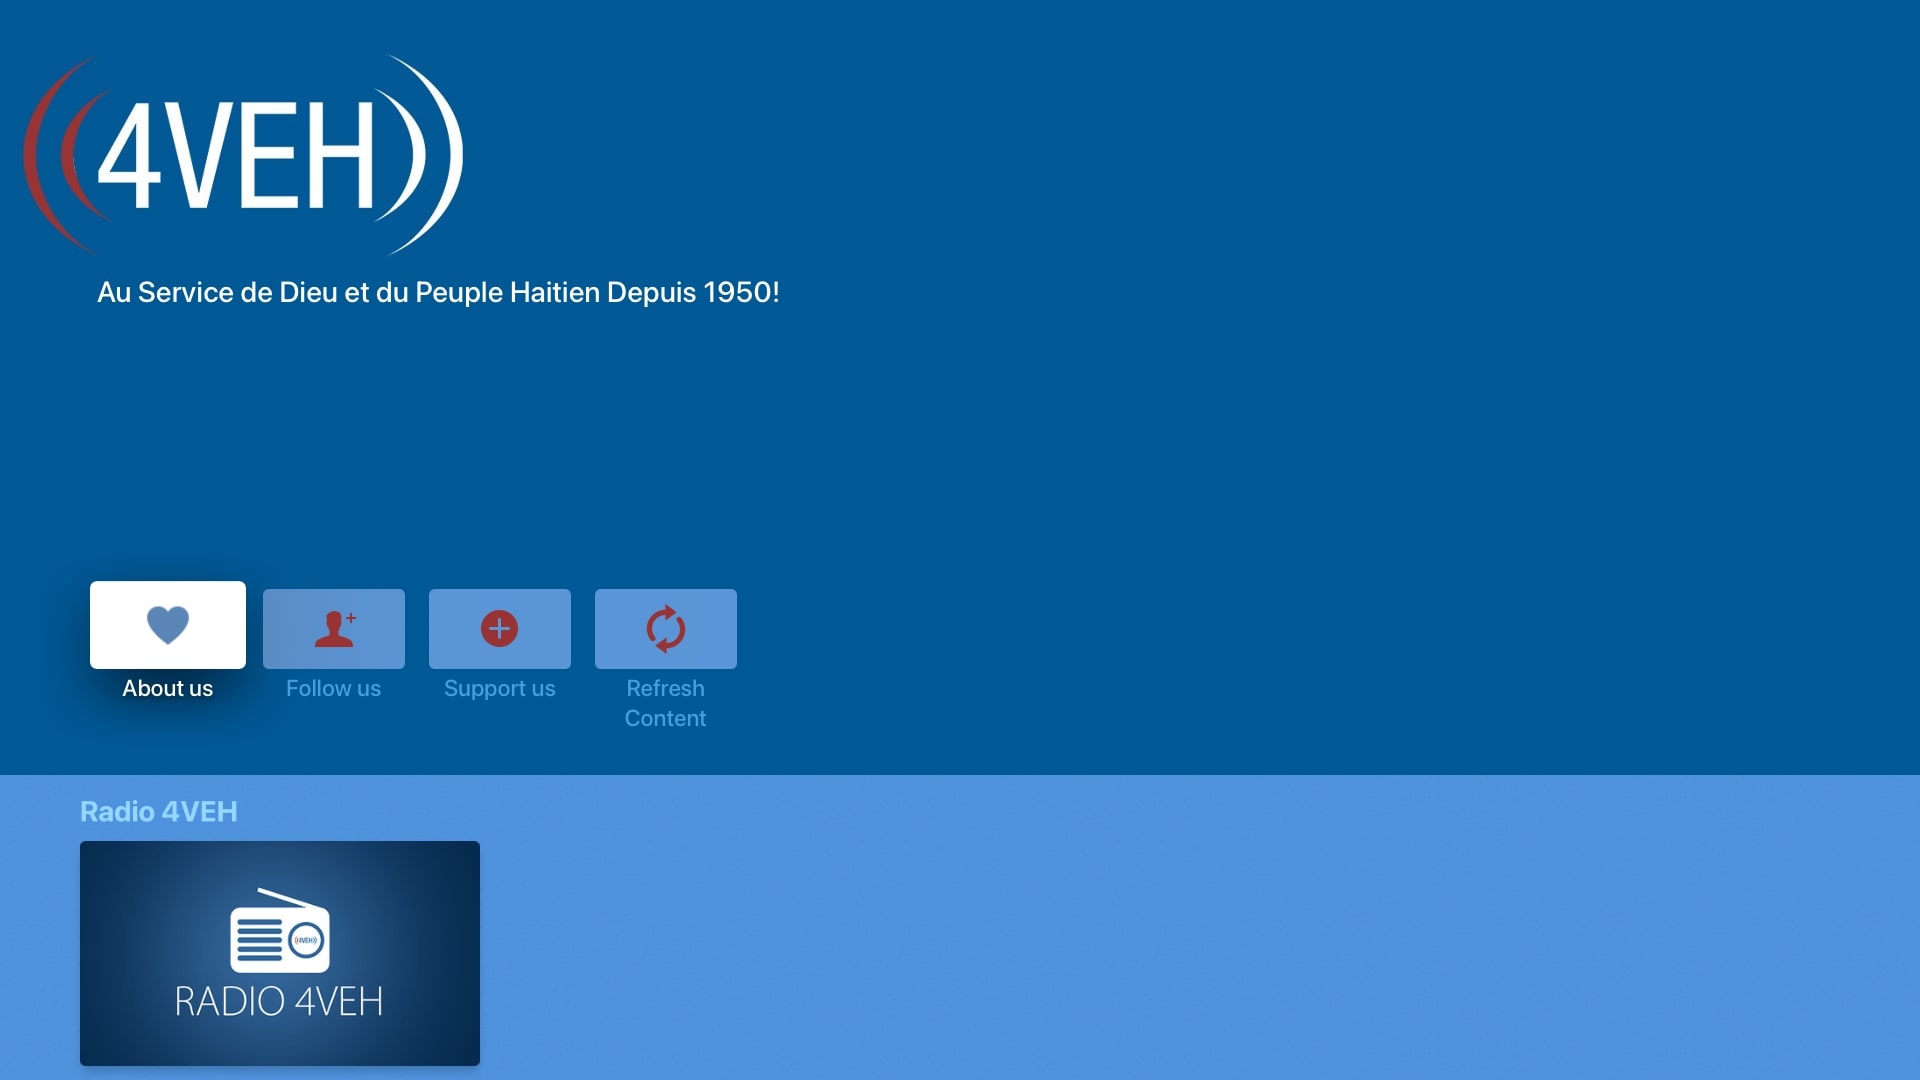Image resolution: width=1920 pixels, height=1080 pixels.
Task: Select the About us heart icon
Action: tap(168, 625)
